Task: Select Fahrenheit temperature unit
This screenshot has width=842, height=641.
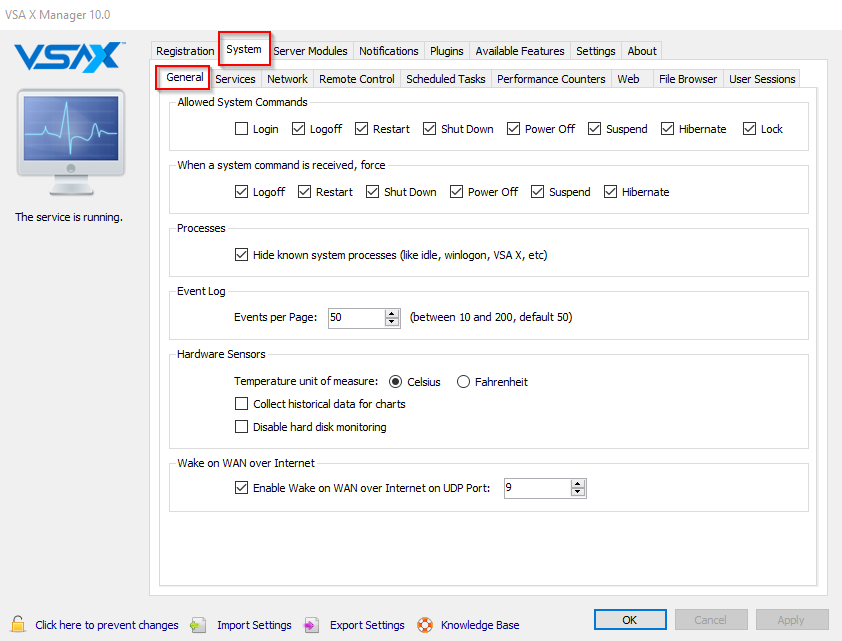Action: [463, 382]
